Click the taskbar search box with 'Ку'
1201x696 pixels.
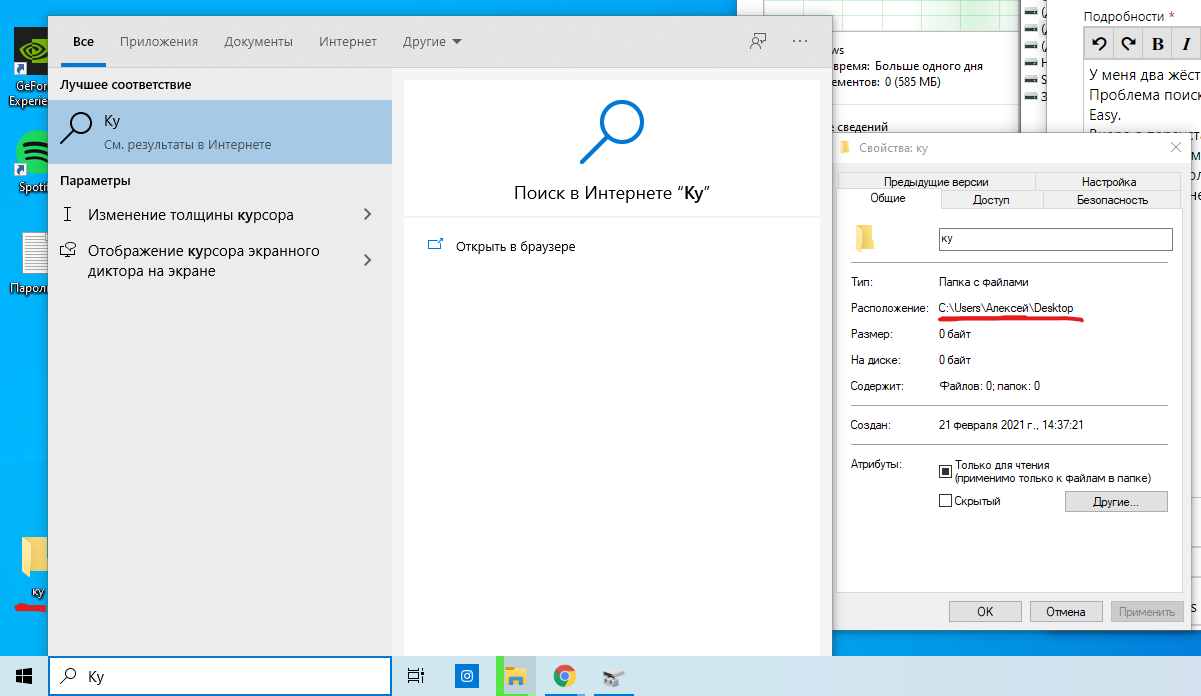point(220,676)
